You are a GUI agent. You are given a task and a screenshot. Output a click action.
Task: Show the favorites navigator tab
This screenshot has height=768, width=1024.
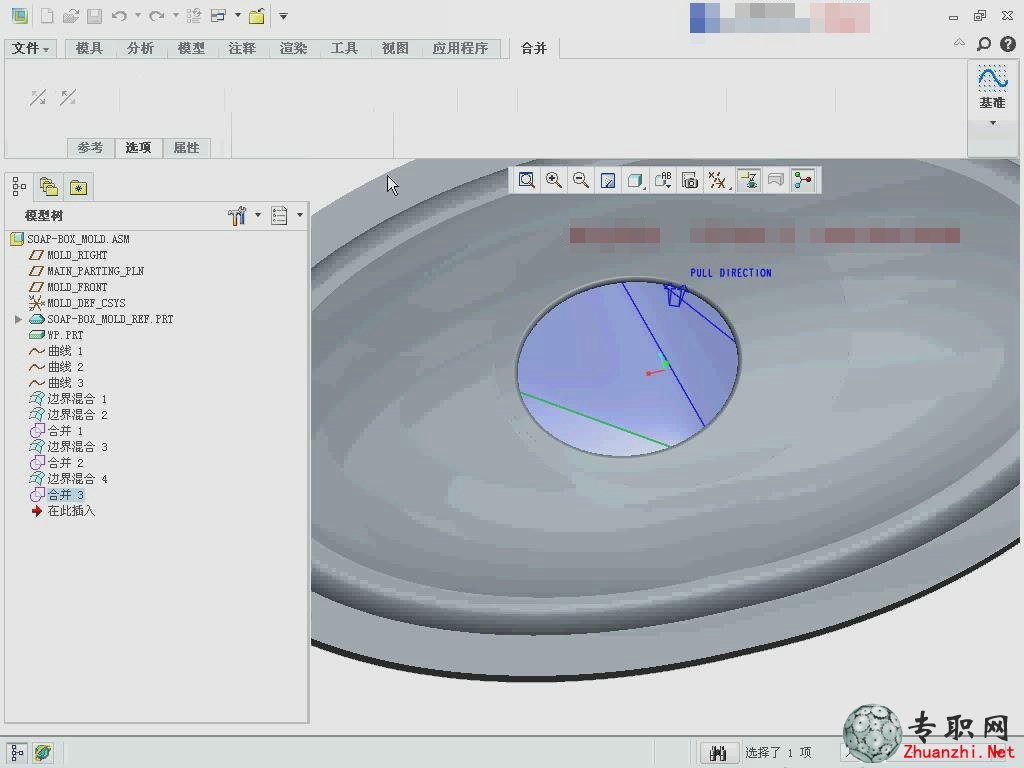point(78,187)
